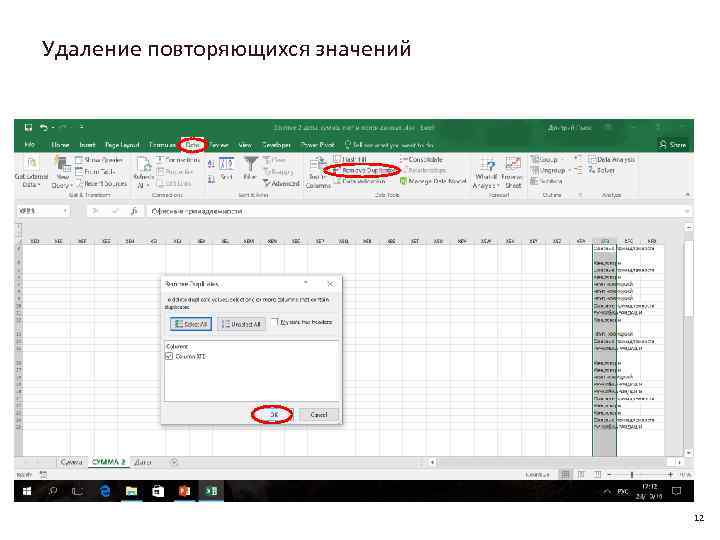Close the Remove Duplicates dialog with the X

click(331, 284)
